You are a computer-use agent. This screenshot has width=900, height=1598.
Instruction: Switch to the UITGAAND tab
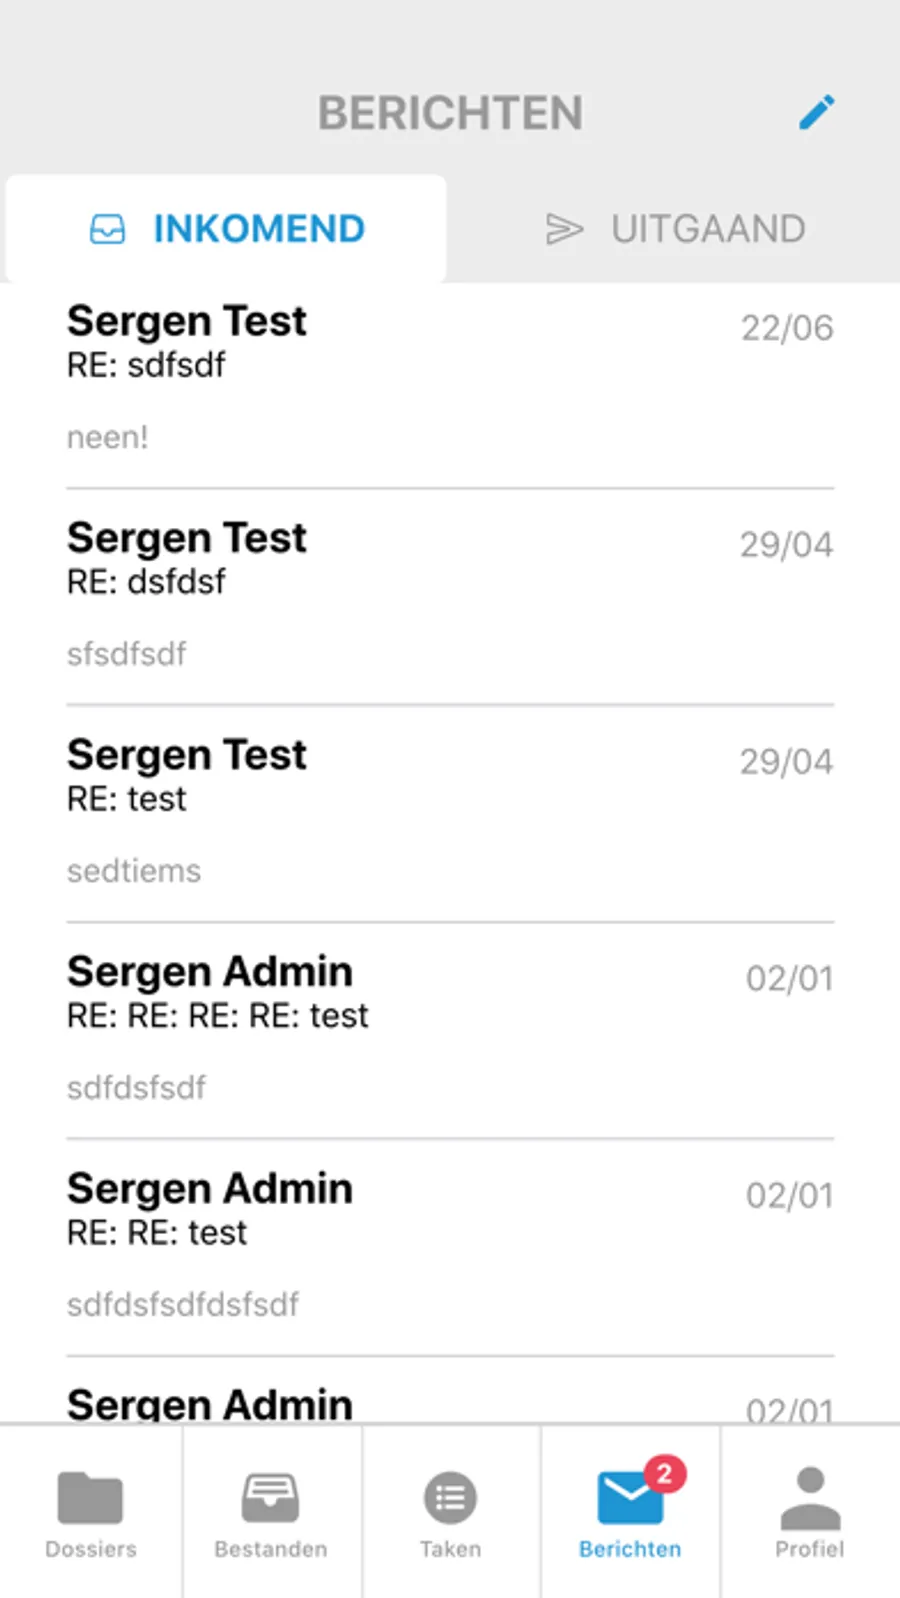coord(675,229)
